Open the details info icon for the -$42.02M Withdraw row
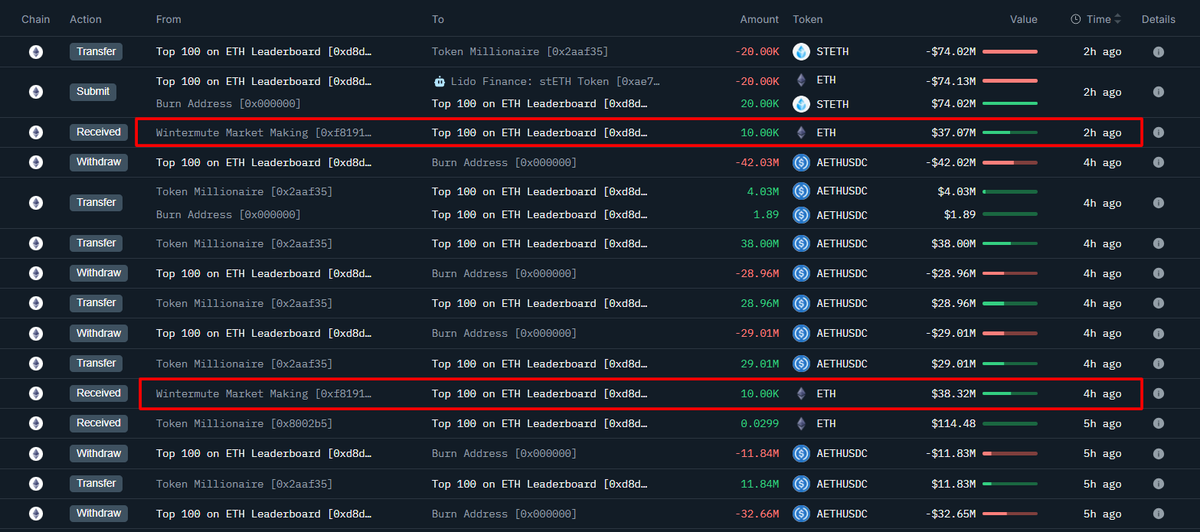Viewport: 1200px width, 532px height. pyautogui.click(x=1158, y=162)
